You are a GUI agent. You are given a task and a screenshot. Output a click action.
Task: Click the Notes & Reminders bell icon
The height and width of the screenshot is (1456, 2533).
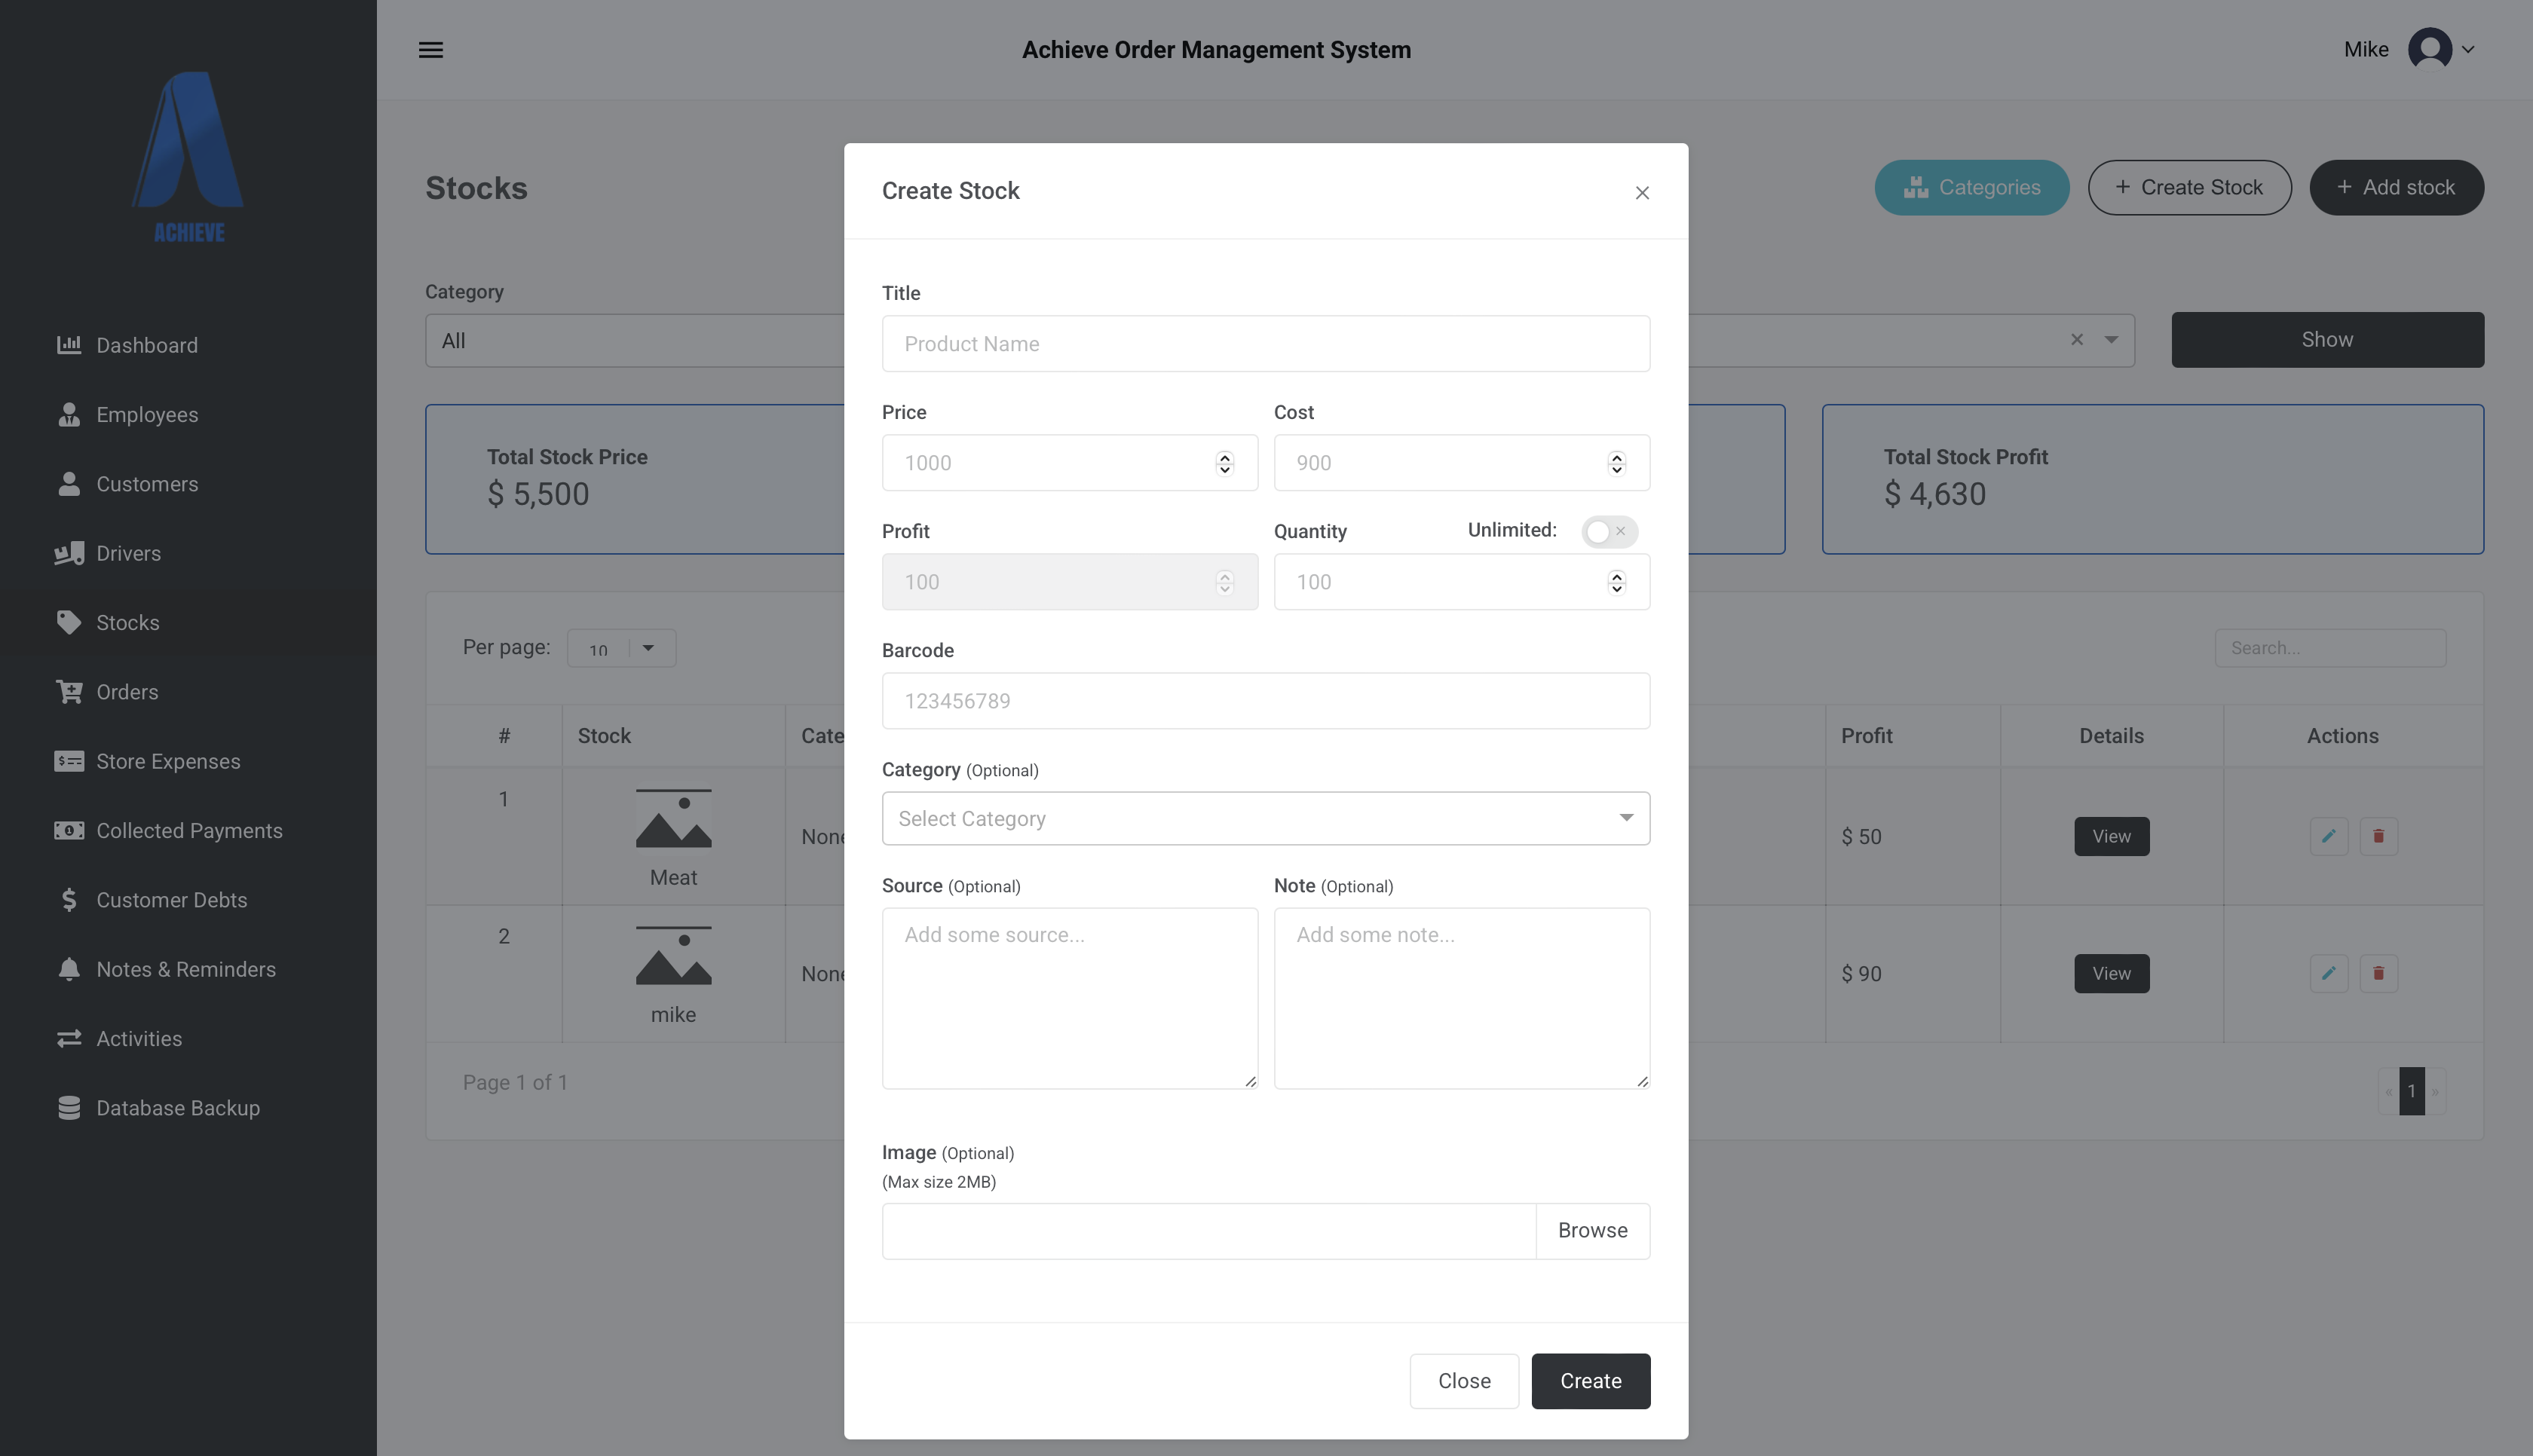(x=69, y=969)
